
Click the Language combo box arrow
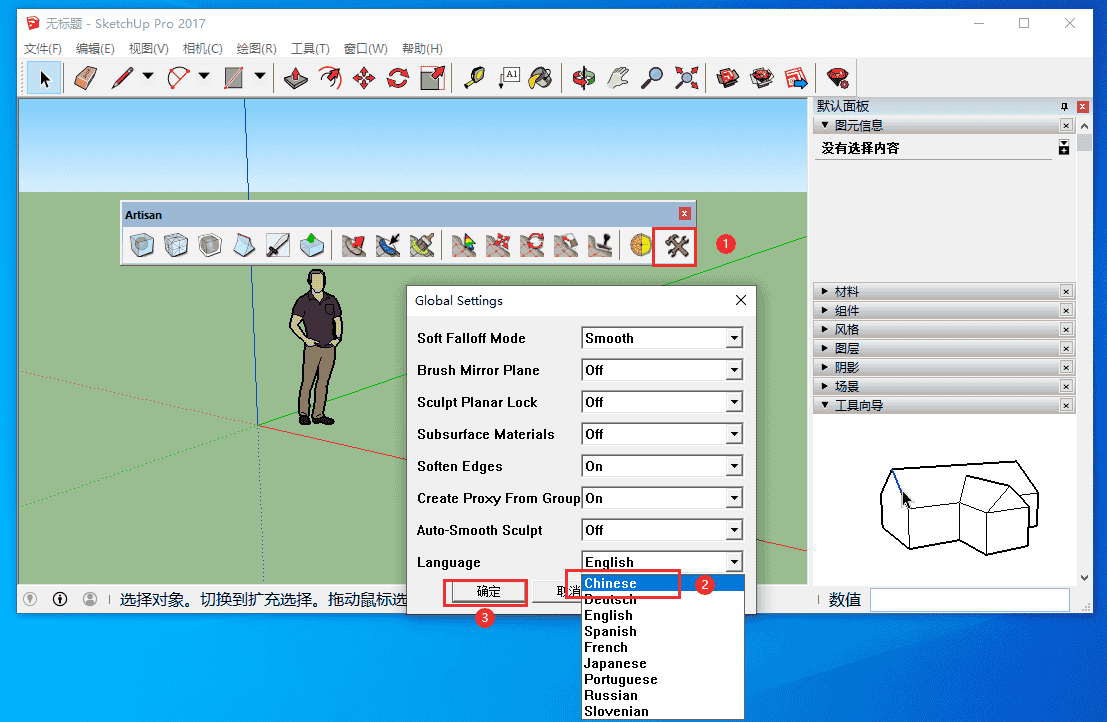coord(734,562)
